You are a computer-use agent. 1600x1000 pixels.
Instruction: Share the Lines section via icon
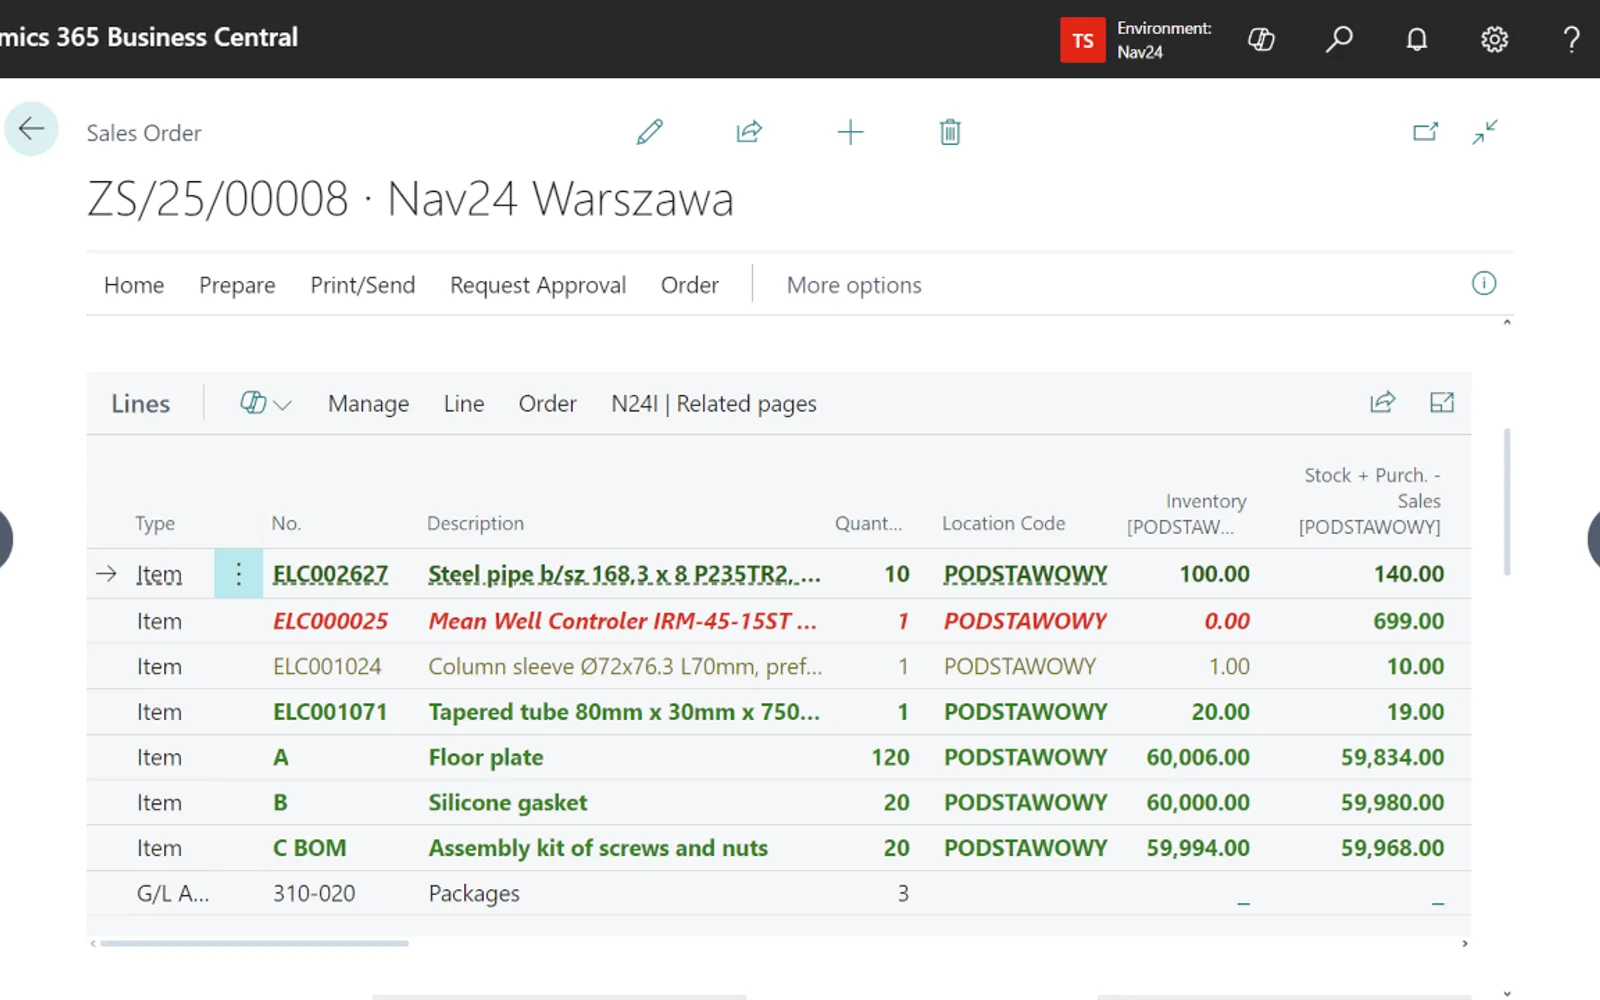tap(1382, 402)
